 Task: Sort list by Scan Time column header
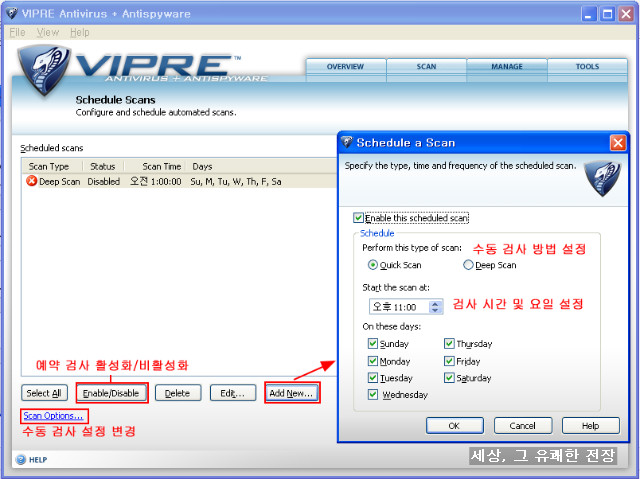pyautogui.click(x=156, y=166)
